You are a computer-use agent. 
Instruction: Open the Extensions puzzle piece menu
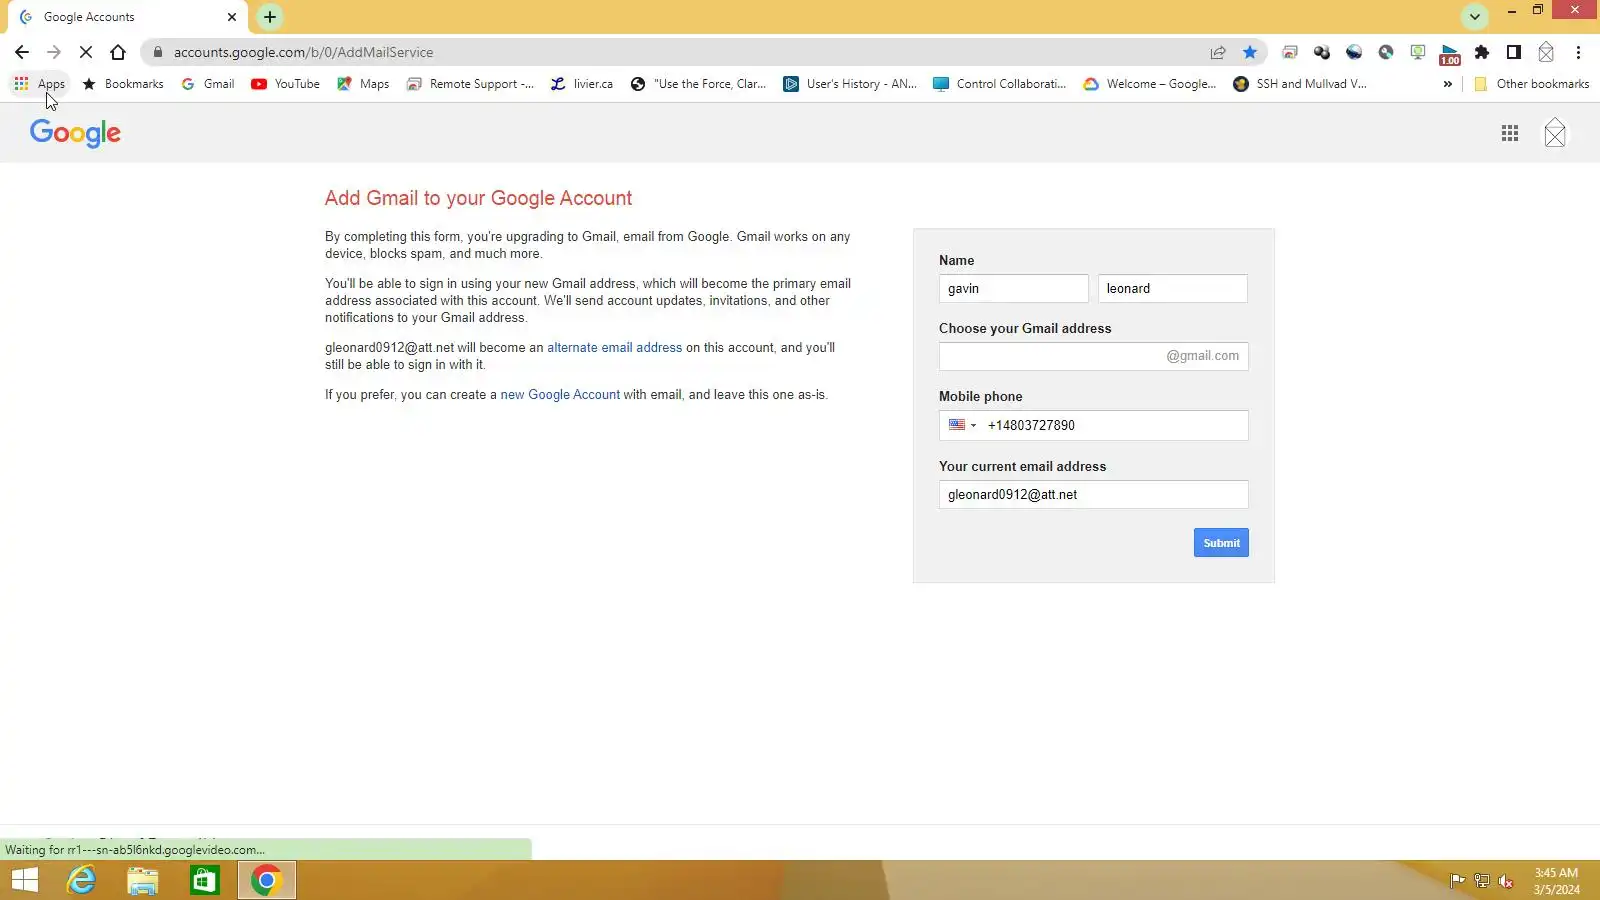click(1482, 52)
